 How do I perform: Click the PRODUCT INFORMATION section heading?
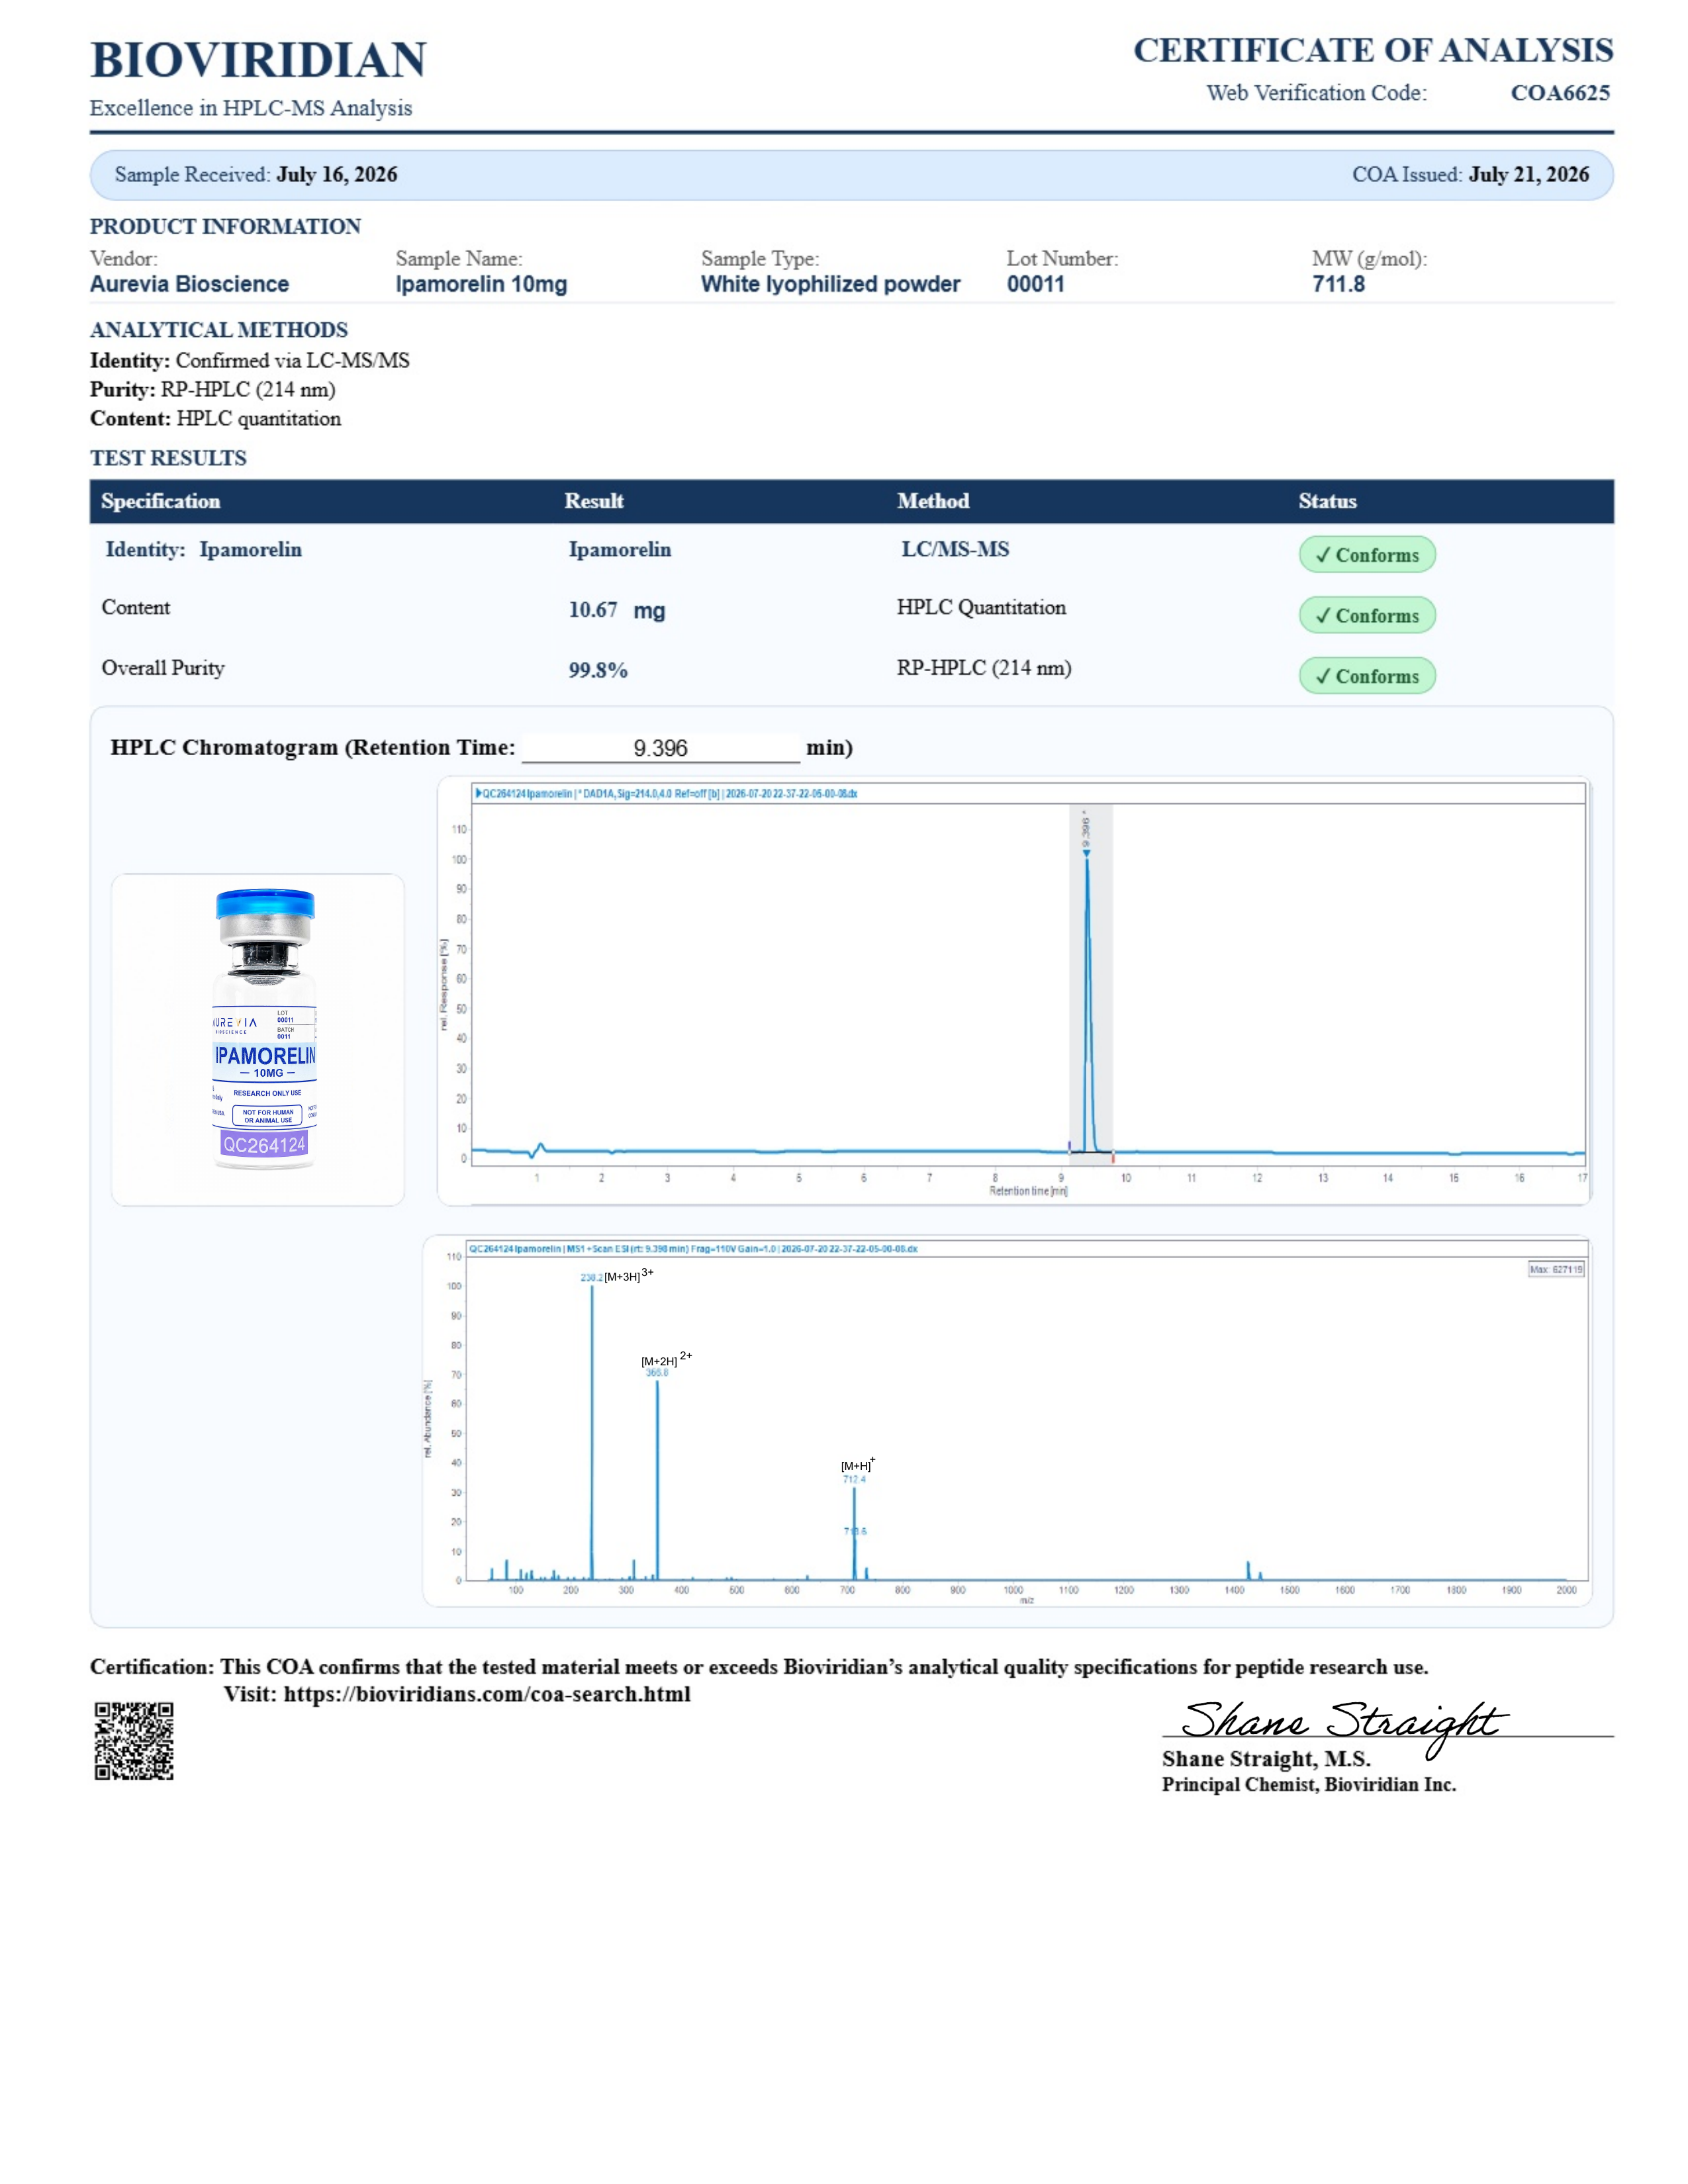[x=226, y=227]
